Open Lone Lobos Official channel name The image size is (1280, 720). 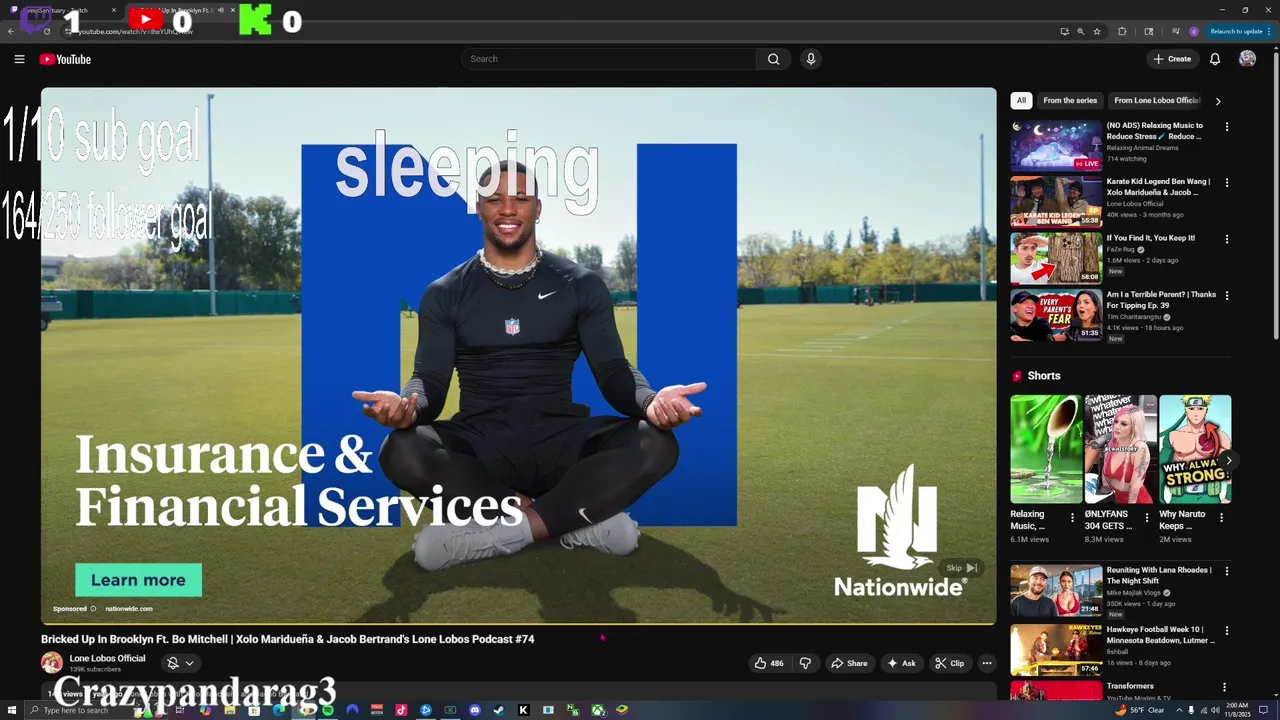coord(107,658)
